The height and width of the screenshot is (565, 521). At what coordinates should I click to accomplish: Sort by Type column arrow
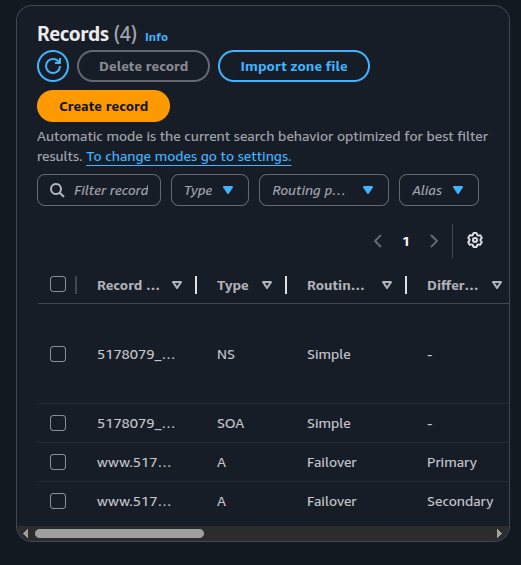pyautogui.click(x=267, y=285)
